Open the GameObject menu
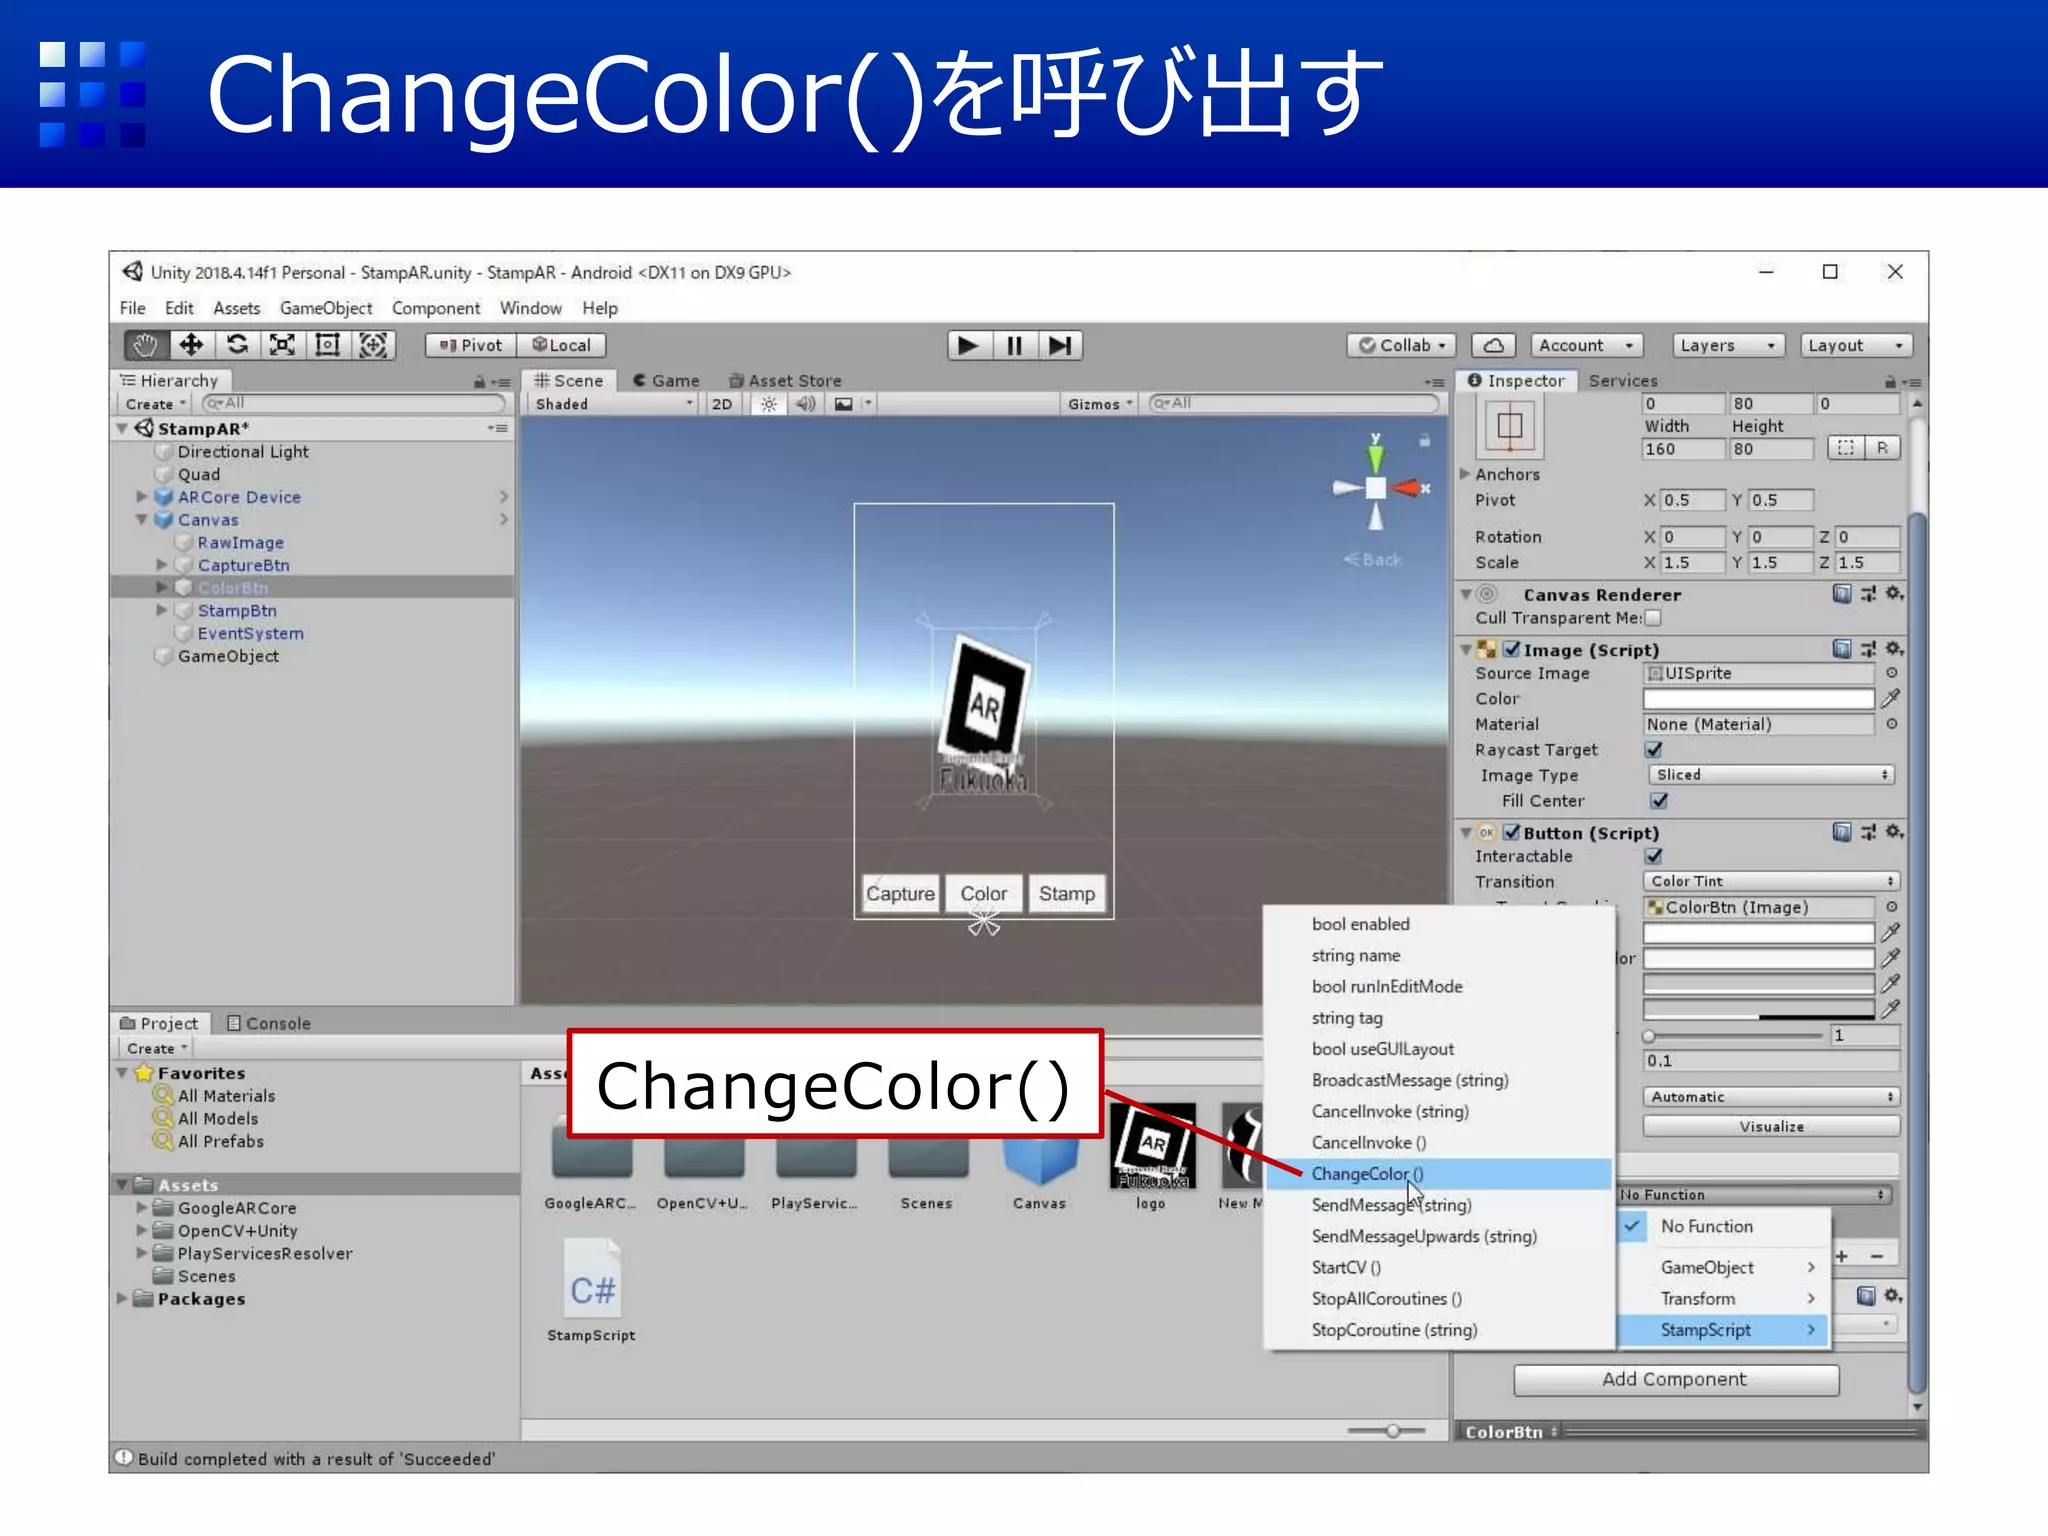 pos(326,308)
